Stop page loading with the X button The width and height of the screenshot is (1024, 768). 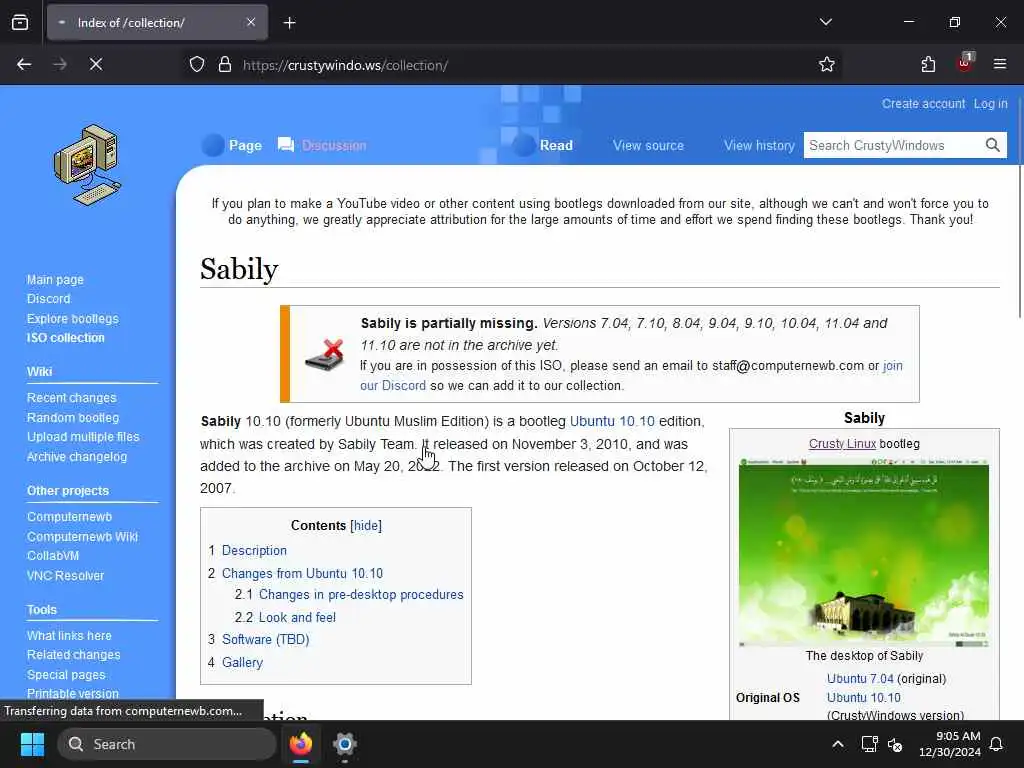(95, 64)
